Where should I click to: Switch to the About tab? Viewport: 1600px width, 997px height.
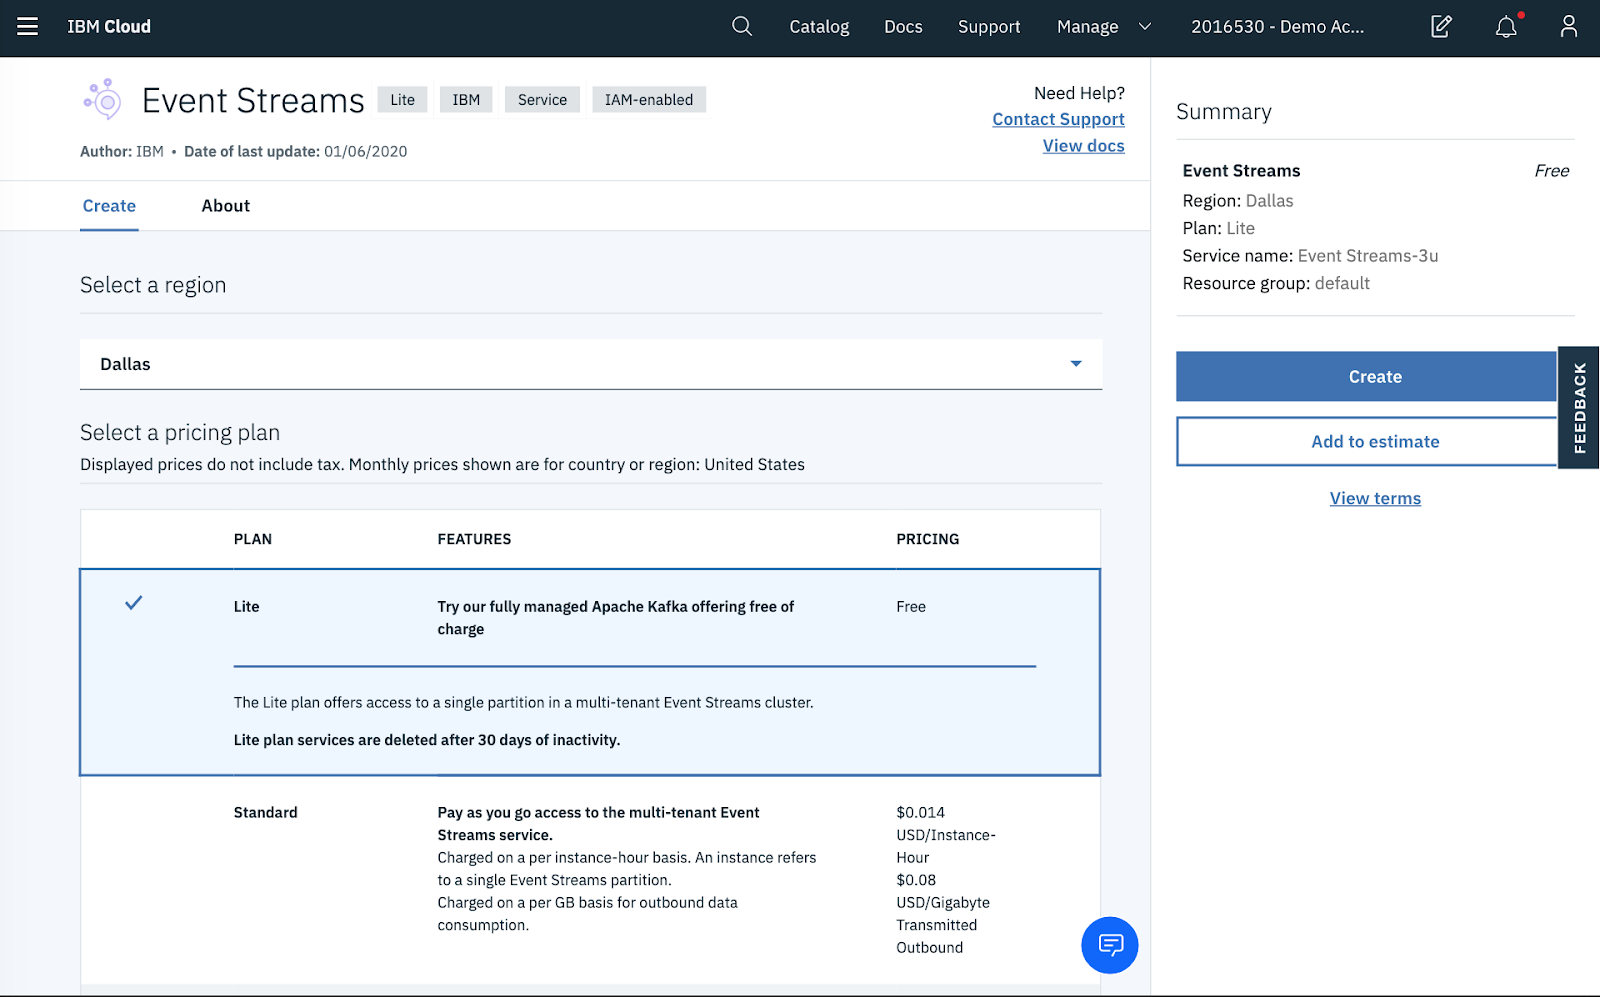pyautogui.click(x=226, y=206)
